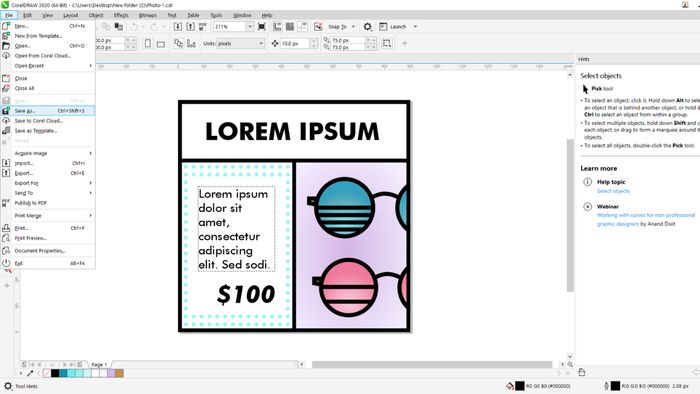Viewport: 700px width, 394px height.
Task: Toggle Show rulers in the toolbar
Action: 277,26
